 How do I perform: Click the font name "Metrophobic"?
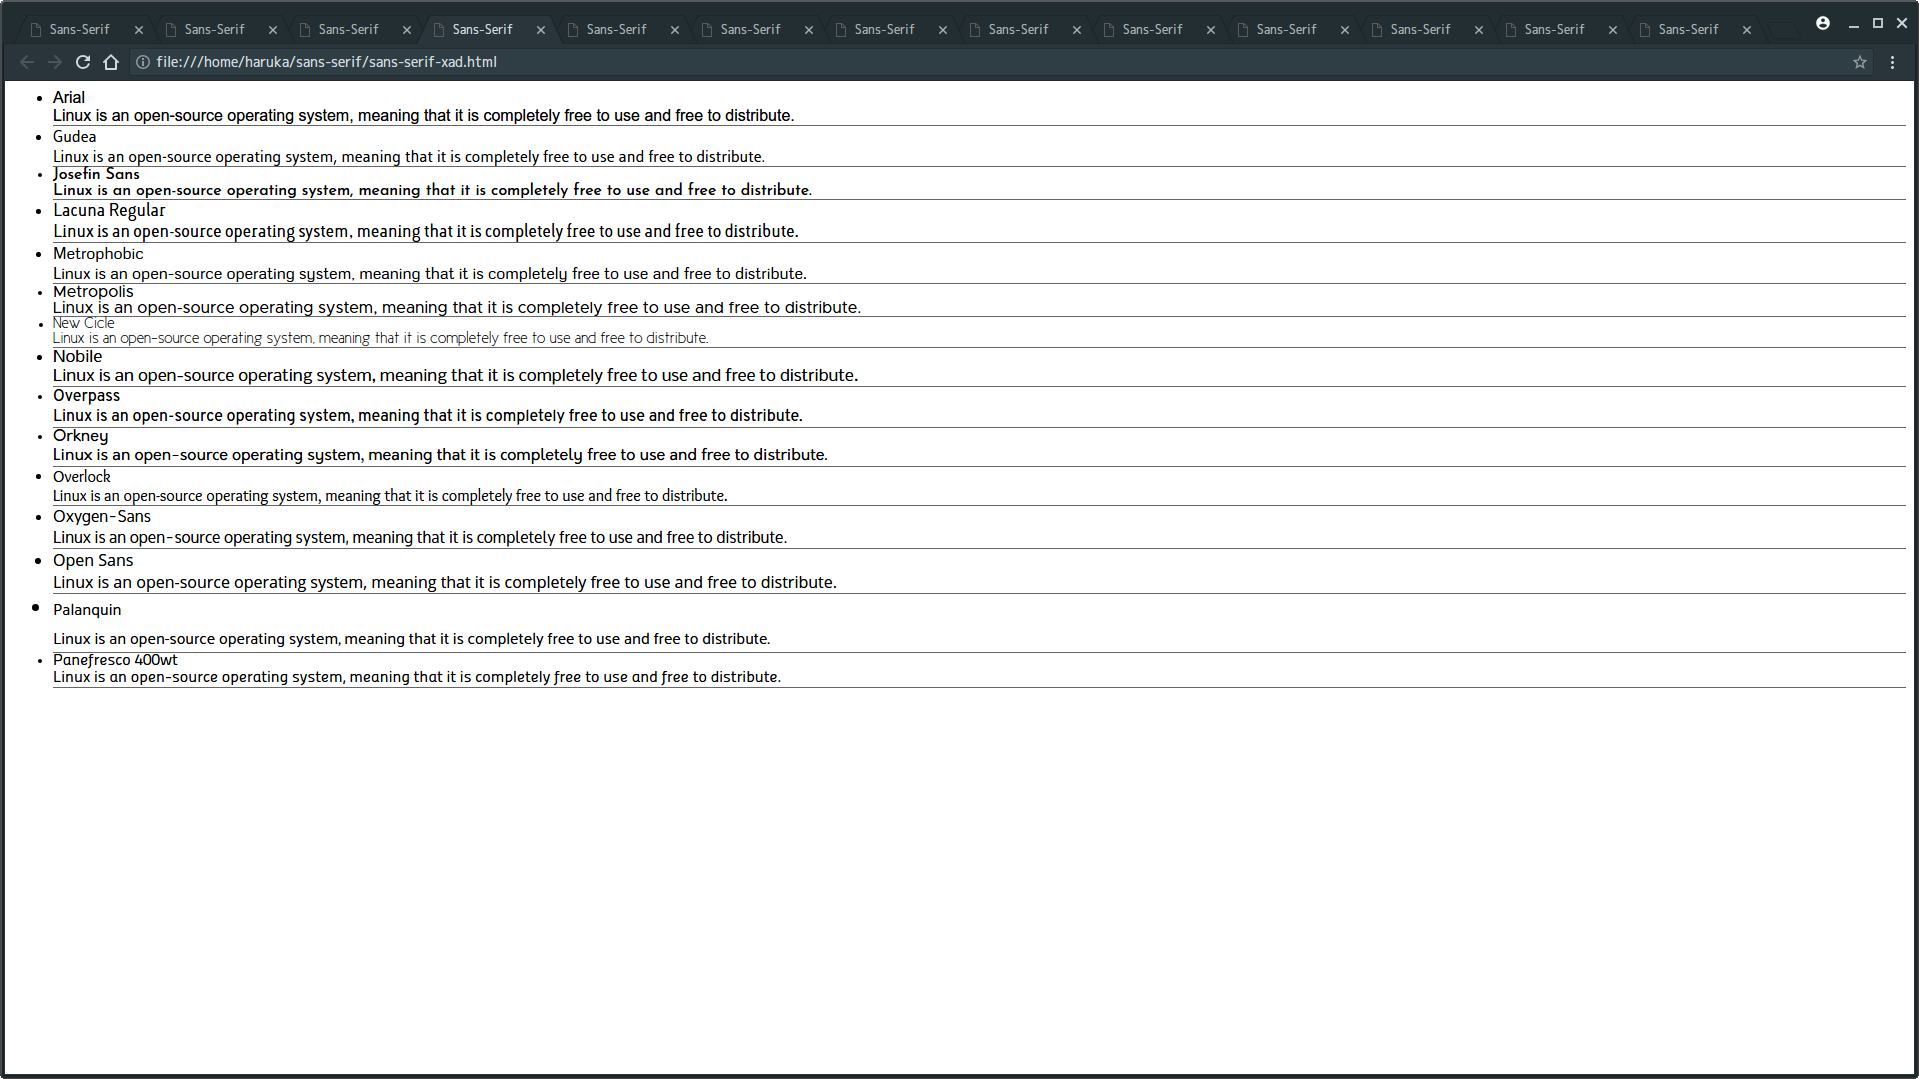[x=98, y=254]
